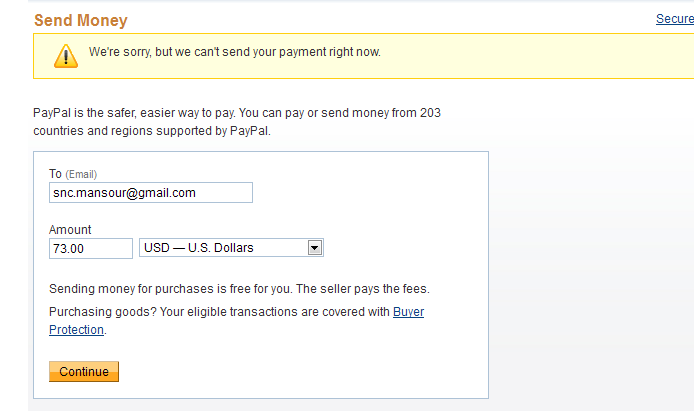Viewport: 694px width, 411px height.
Task: Select the USD — U.S. Dollars text
Action: click(x=199, y=248)
